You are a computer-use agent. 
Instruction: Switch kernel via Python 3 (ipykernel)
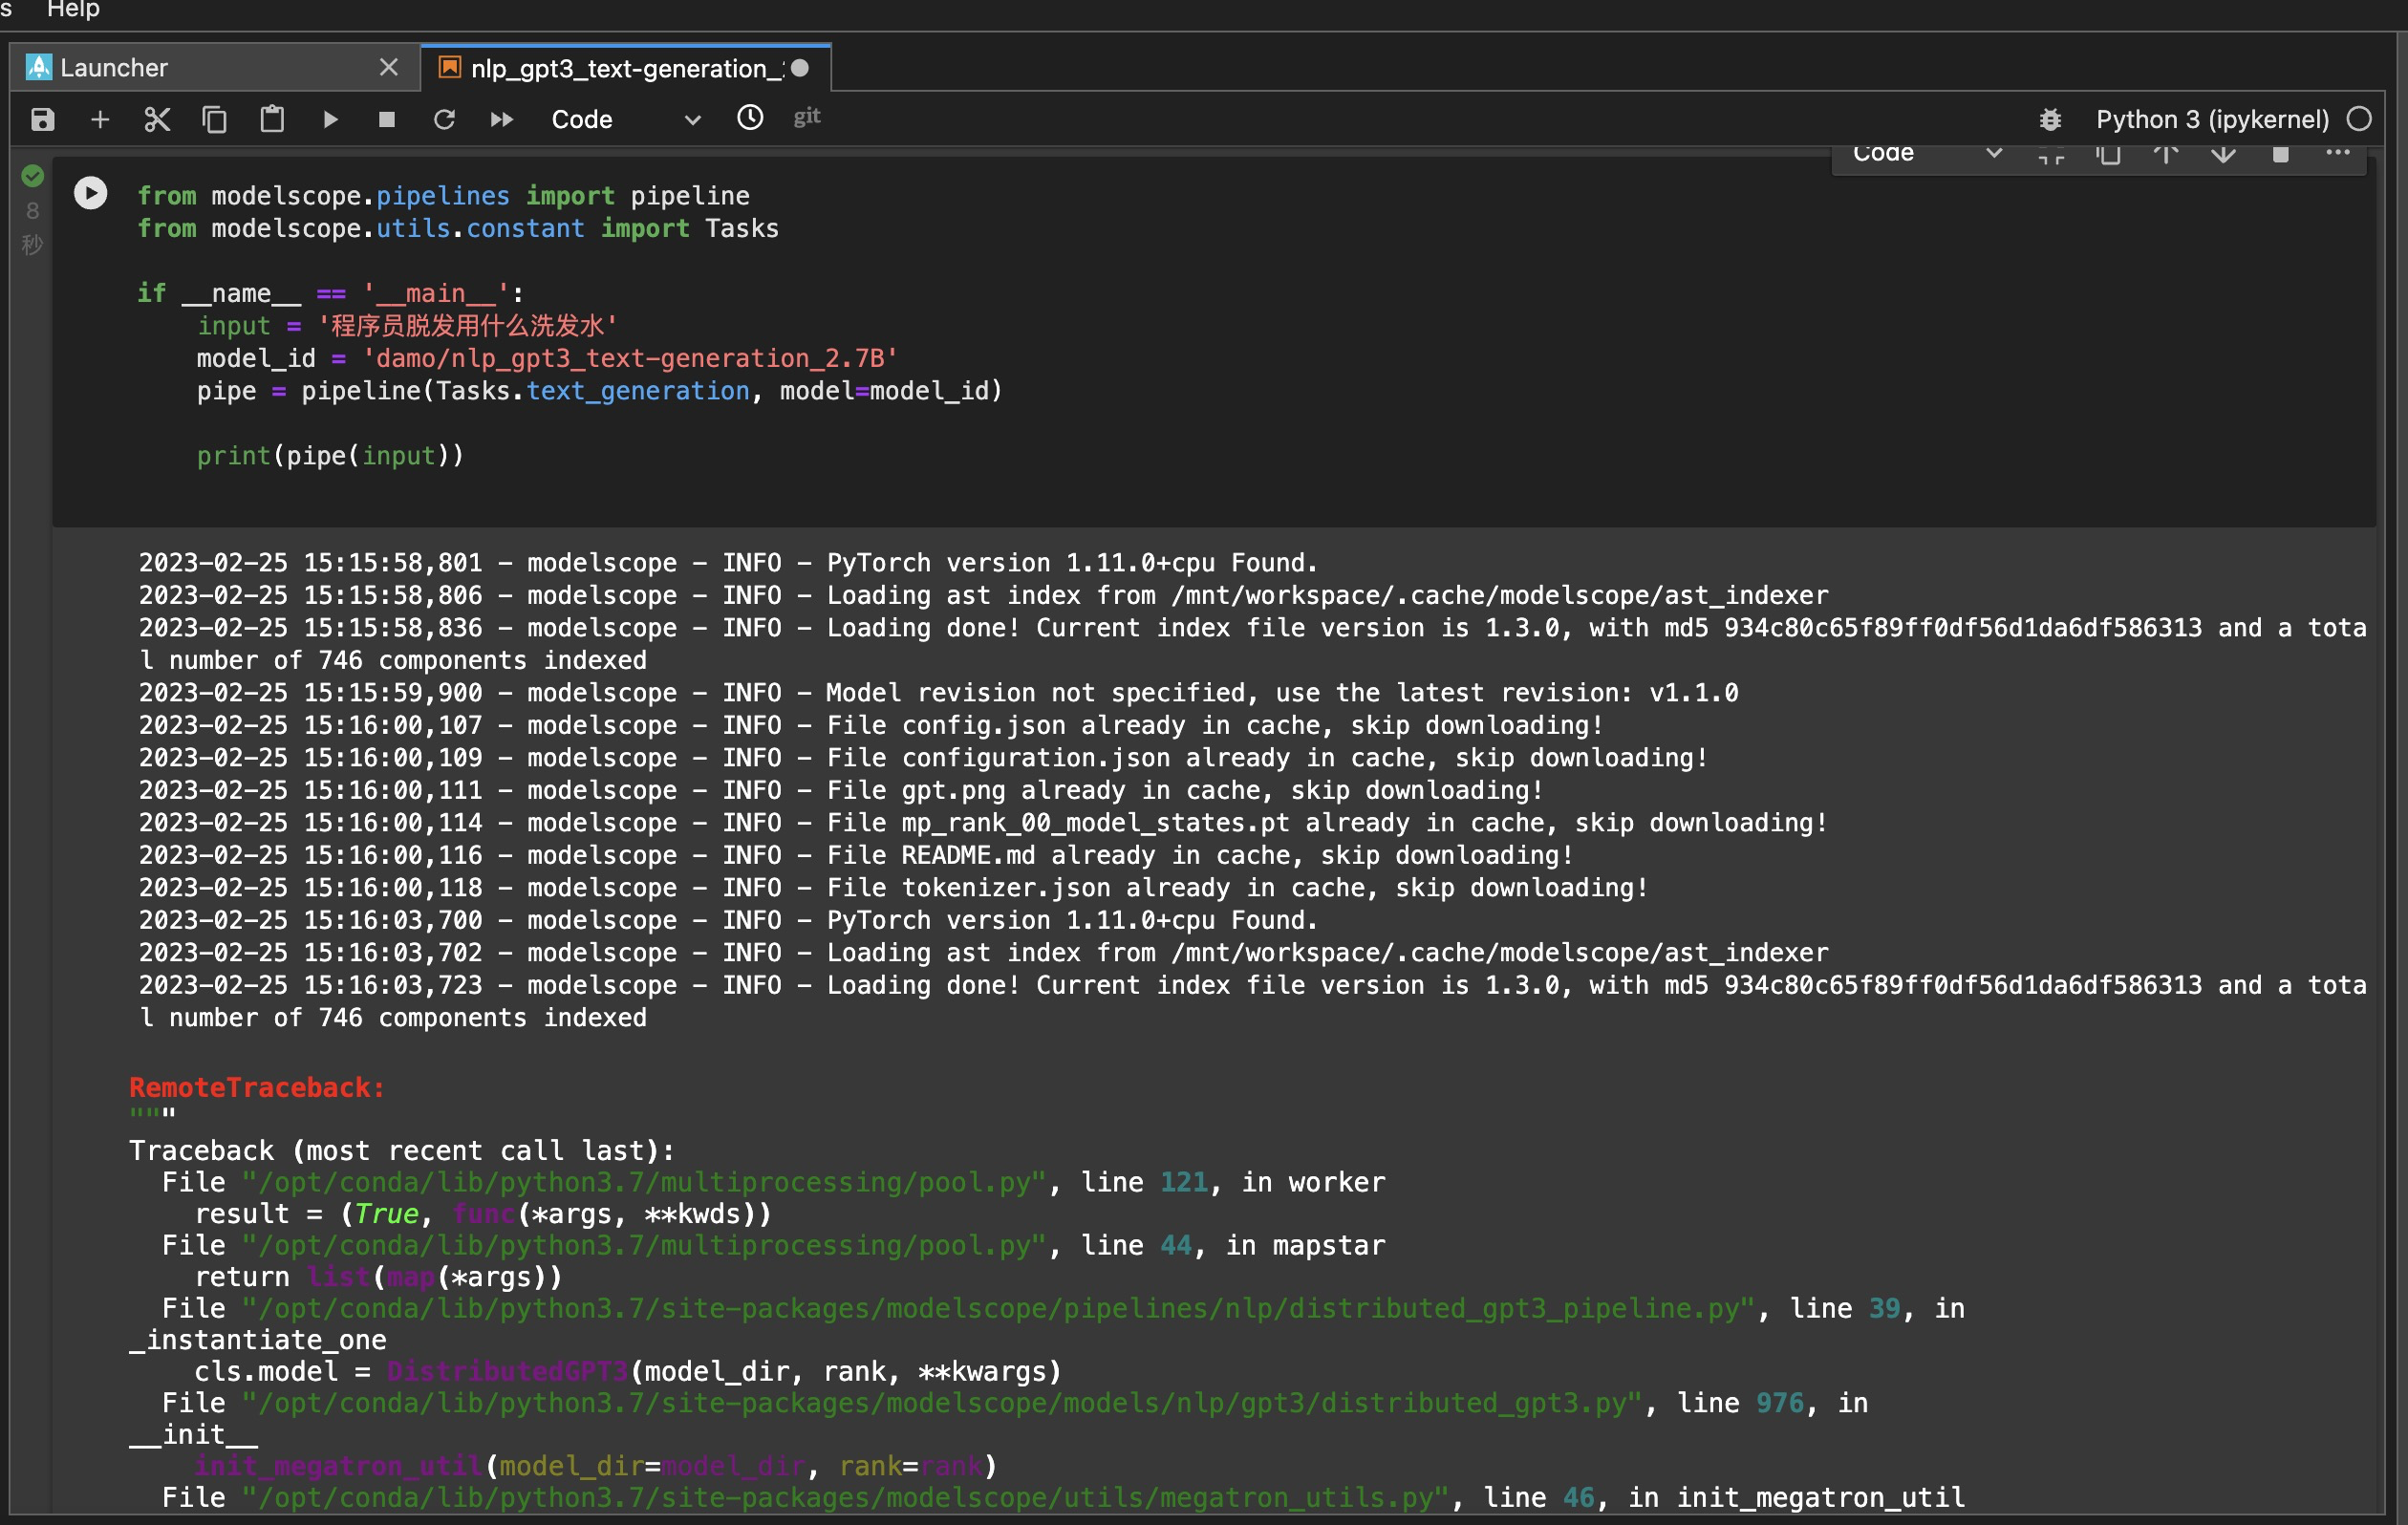tap(2212, 120)
